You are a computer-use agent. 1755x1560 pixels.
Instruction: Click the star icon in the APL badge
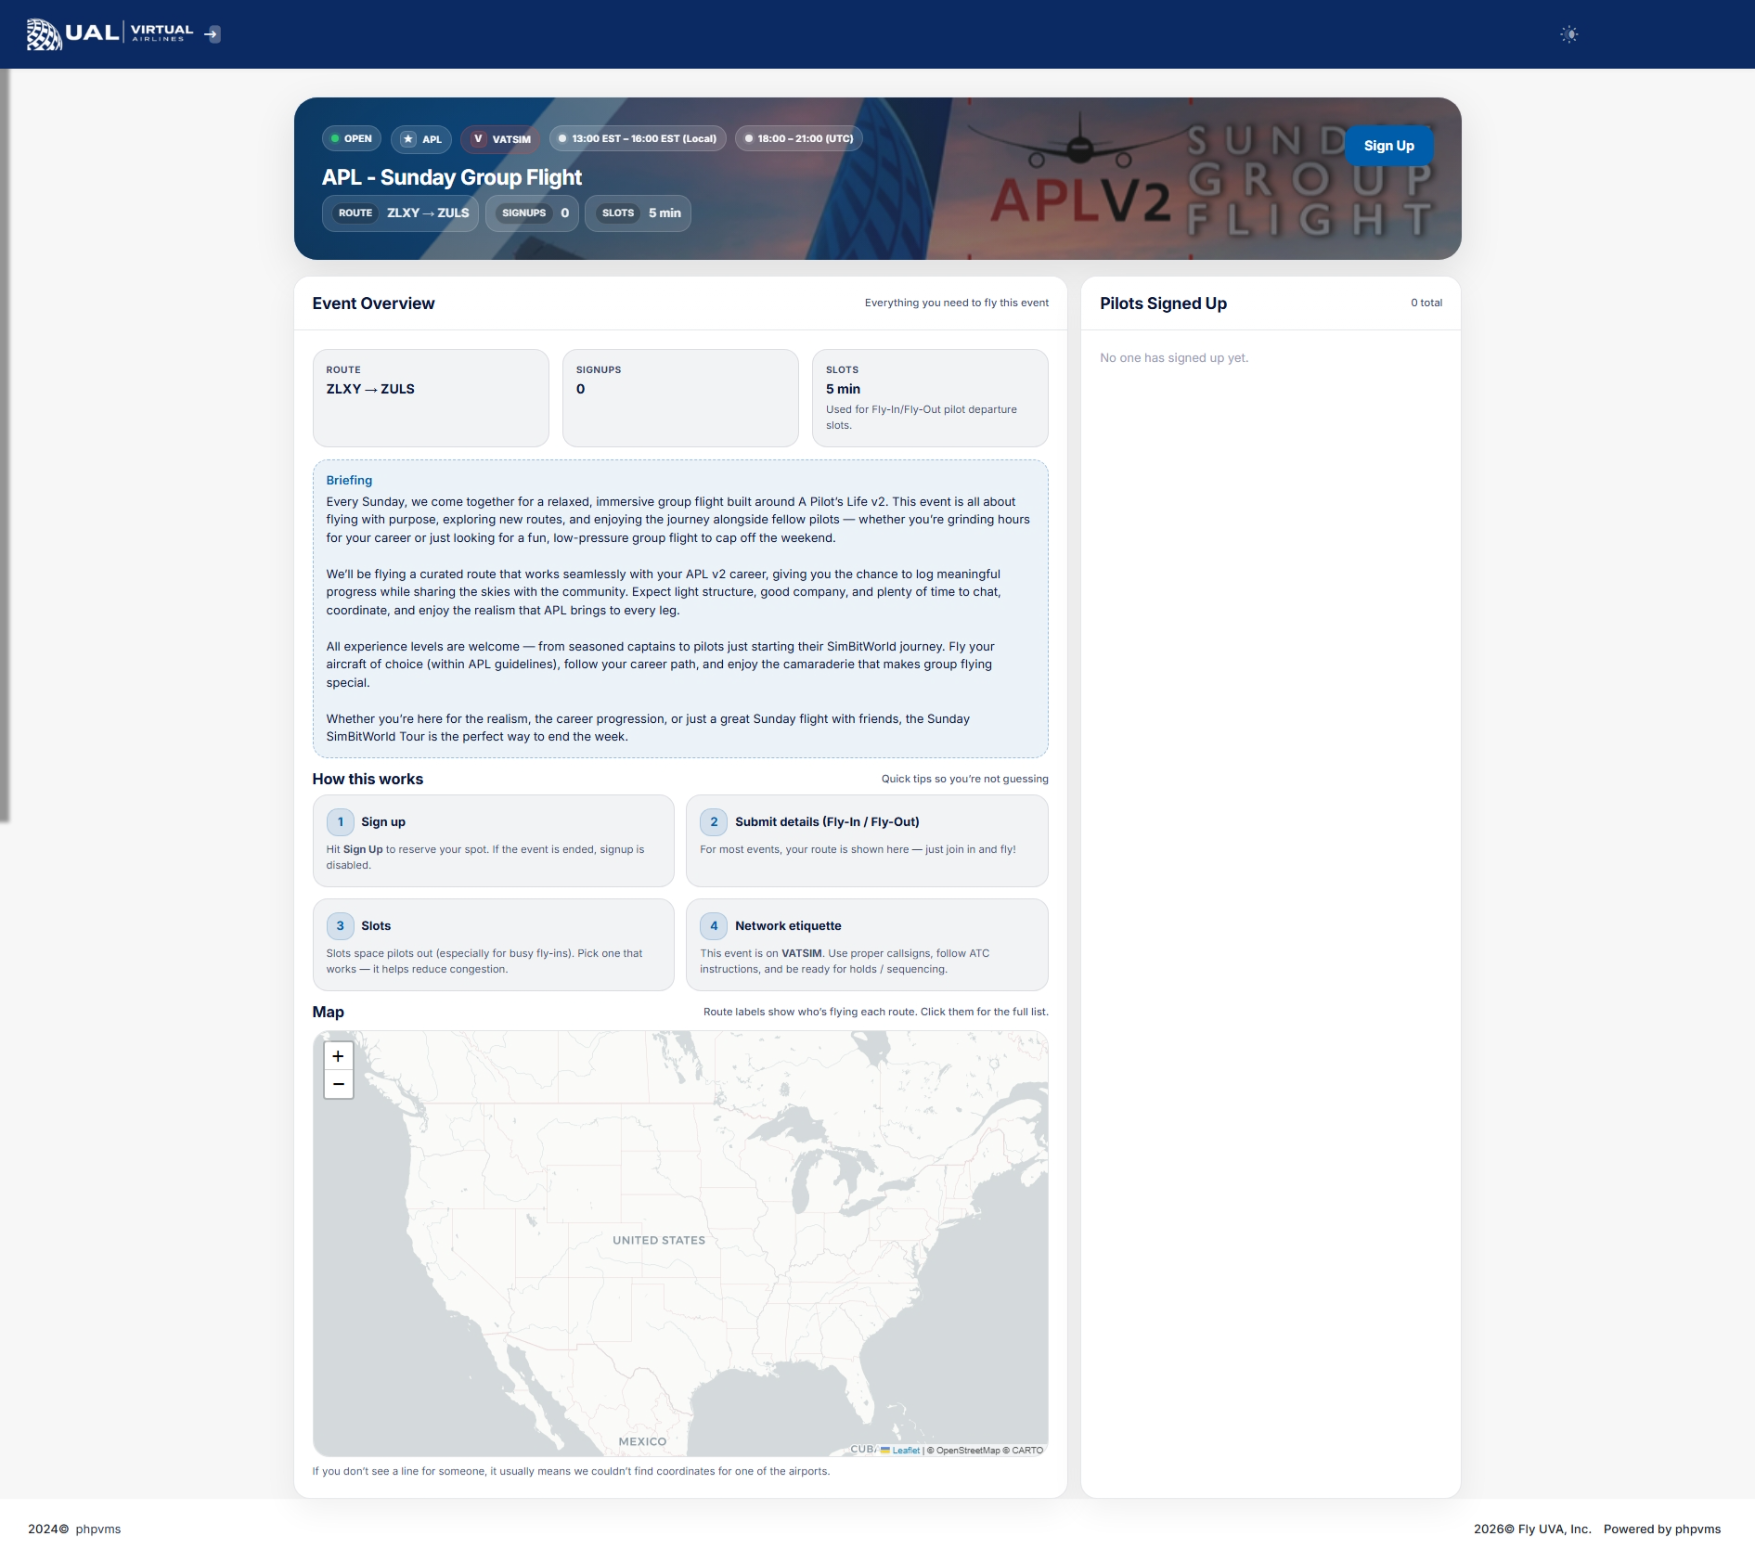(408, 139)
